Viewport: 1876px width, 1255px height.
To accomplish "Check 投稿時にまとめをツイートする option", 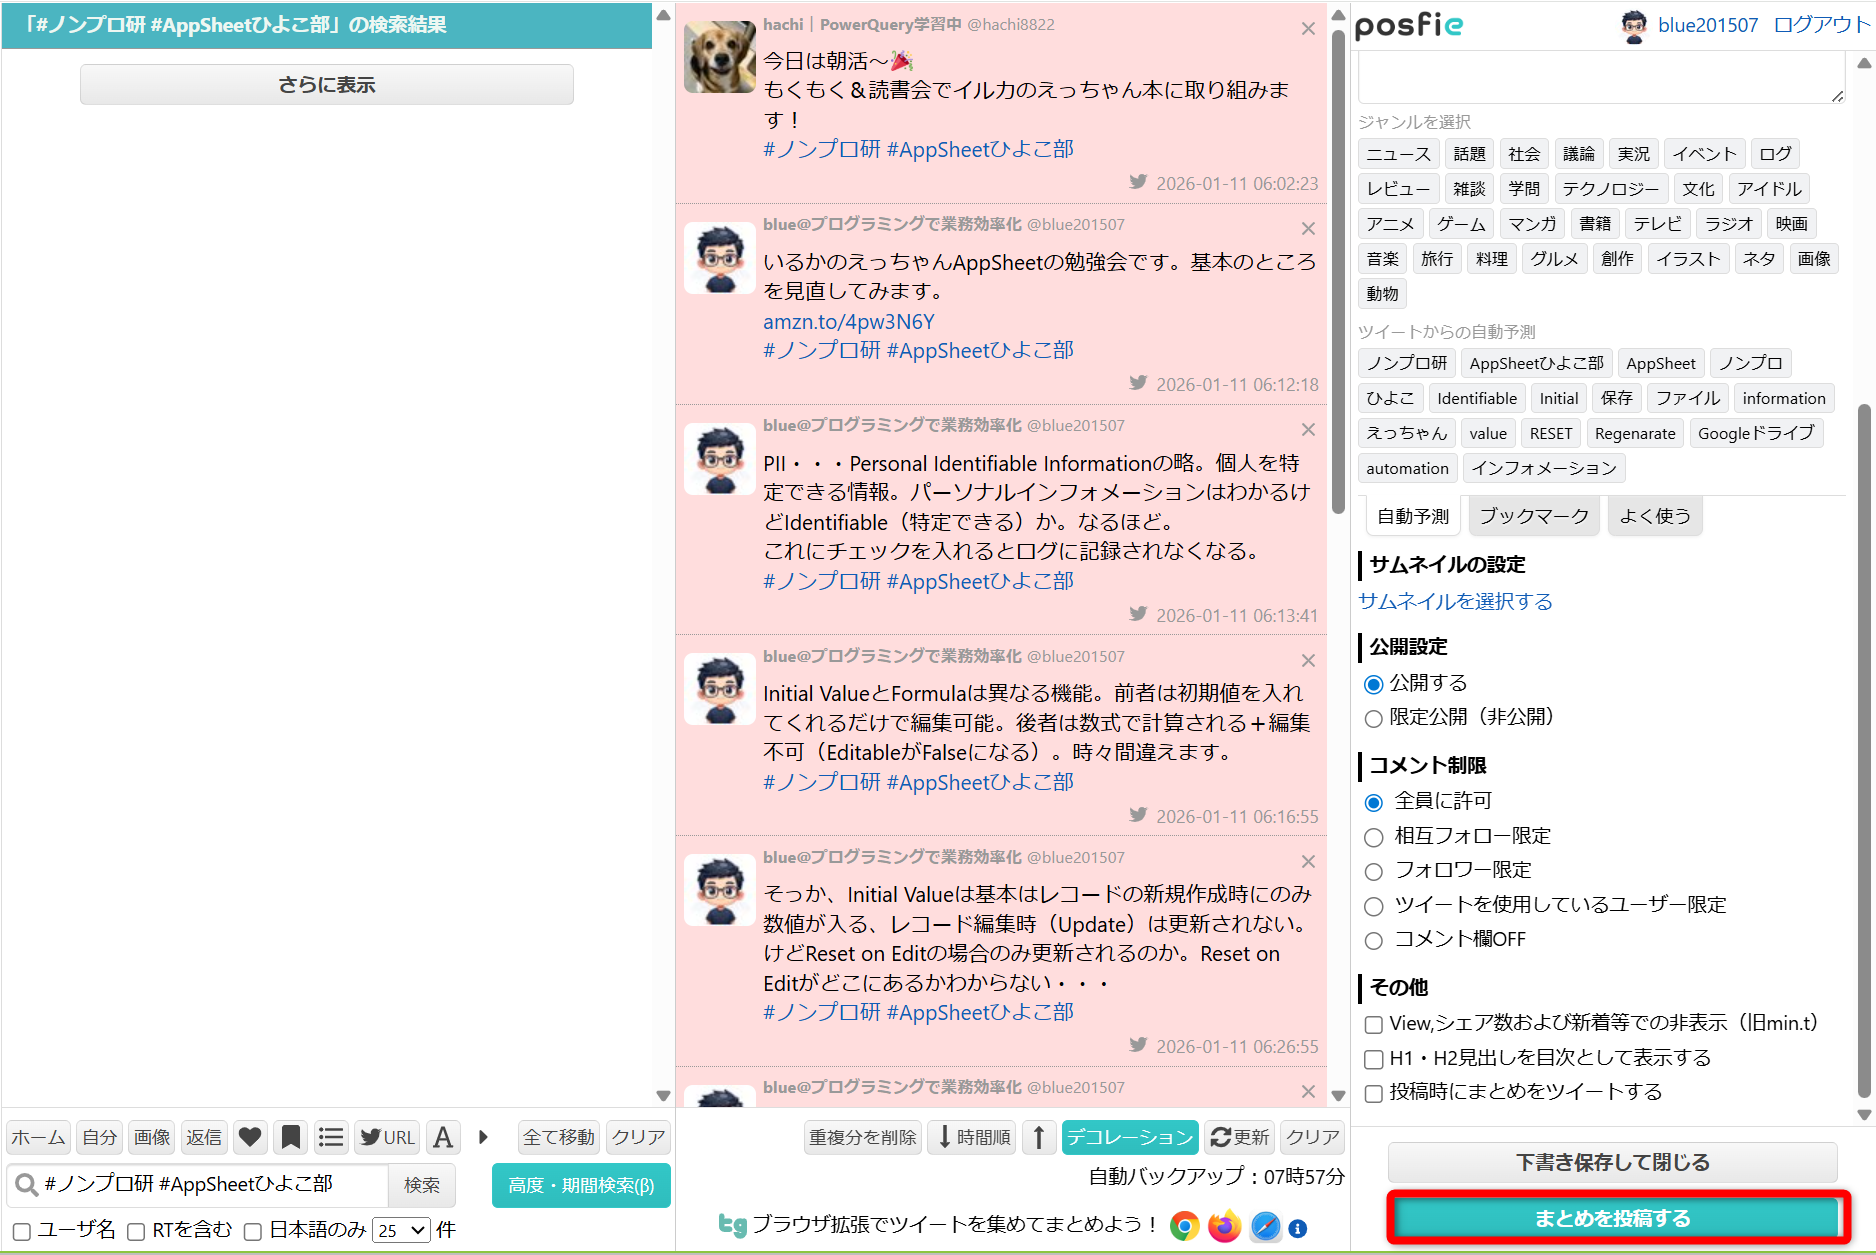I will click(1374, 1093).
